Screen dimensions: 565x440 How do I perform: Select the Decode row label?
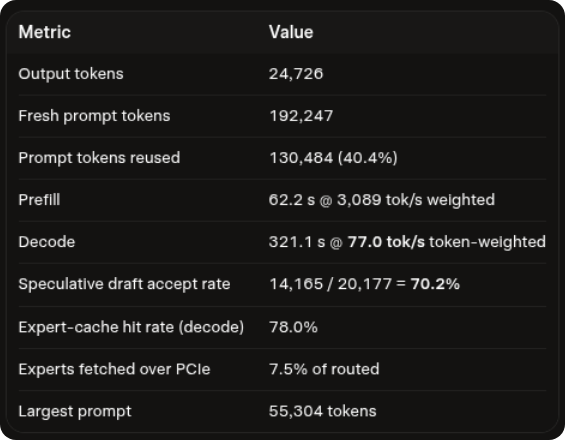pos(47,242)
